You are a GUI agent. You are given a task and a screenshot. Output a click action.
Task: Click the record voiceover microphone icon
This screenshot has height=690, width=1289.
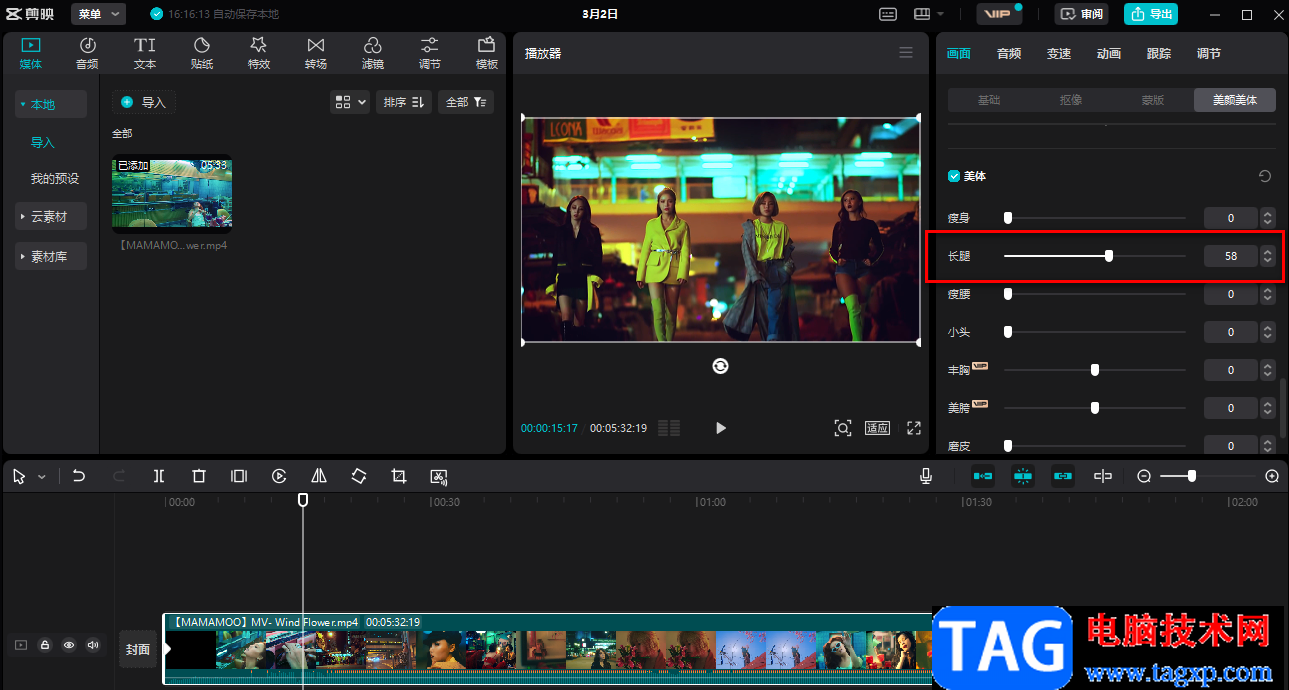coord(927,477)
